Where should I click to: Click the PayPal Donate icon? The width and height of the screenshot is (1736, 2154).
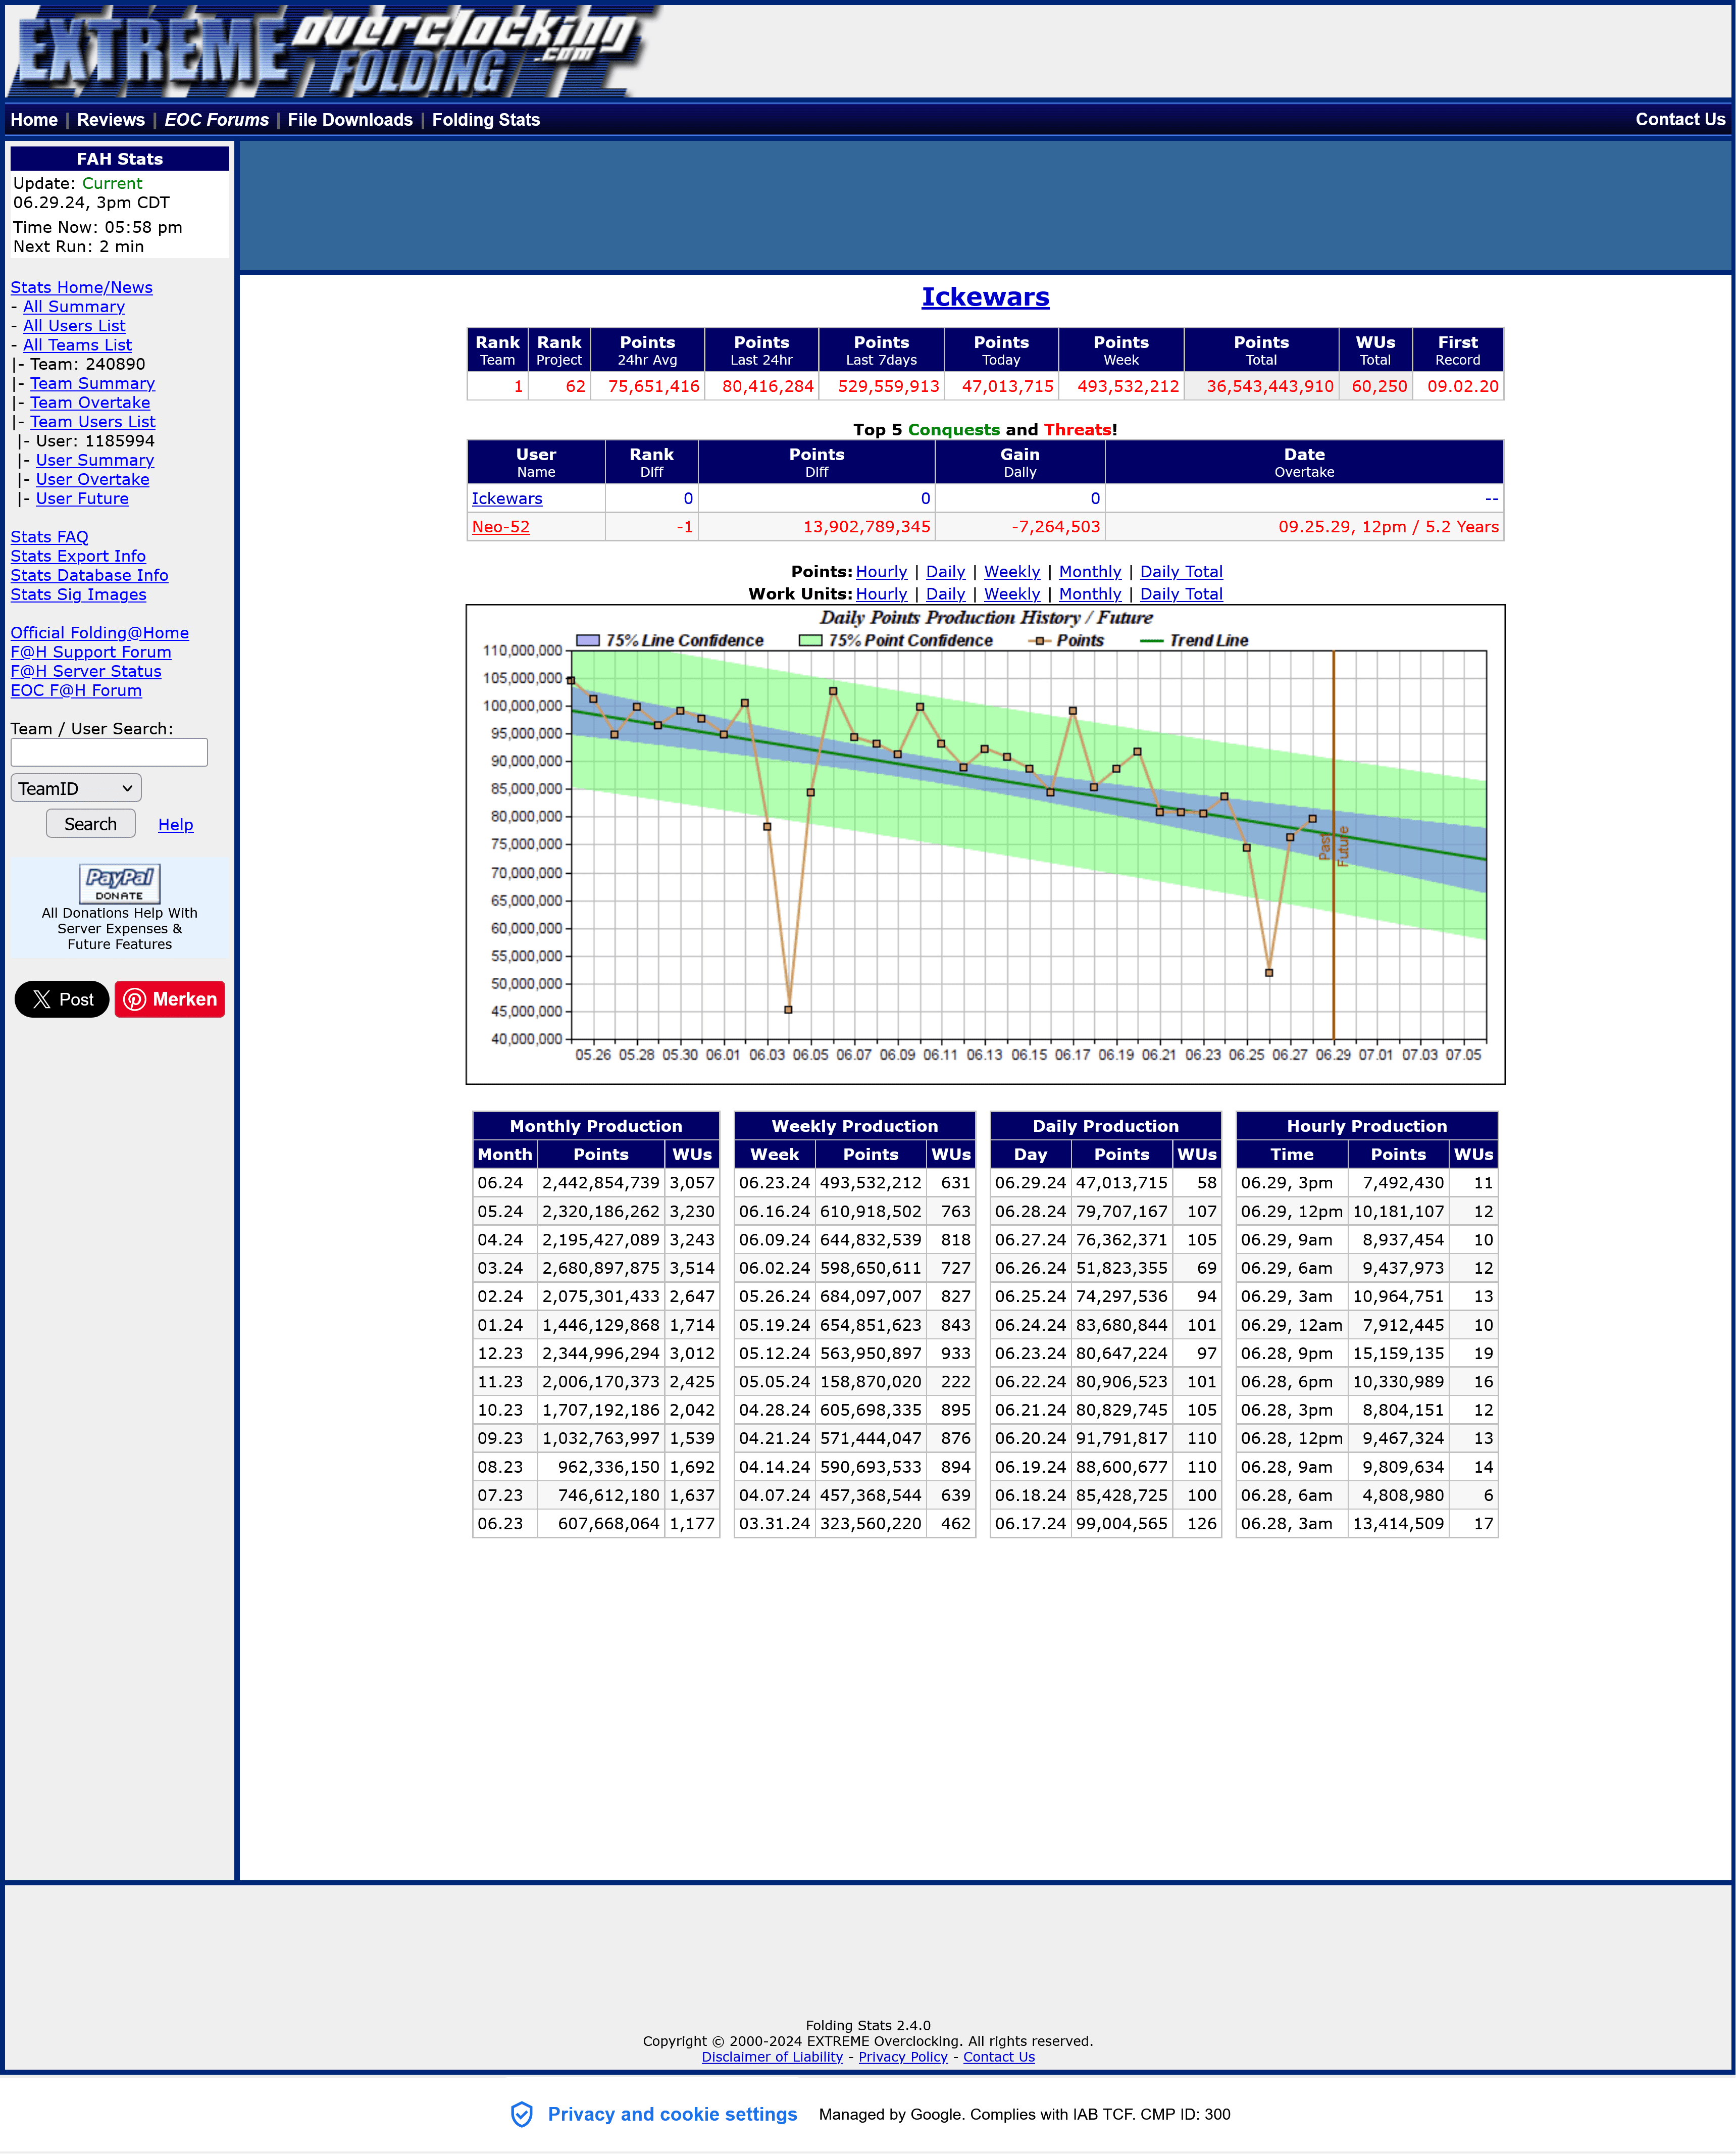pos(119,883)
